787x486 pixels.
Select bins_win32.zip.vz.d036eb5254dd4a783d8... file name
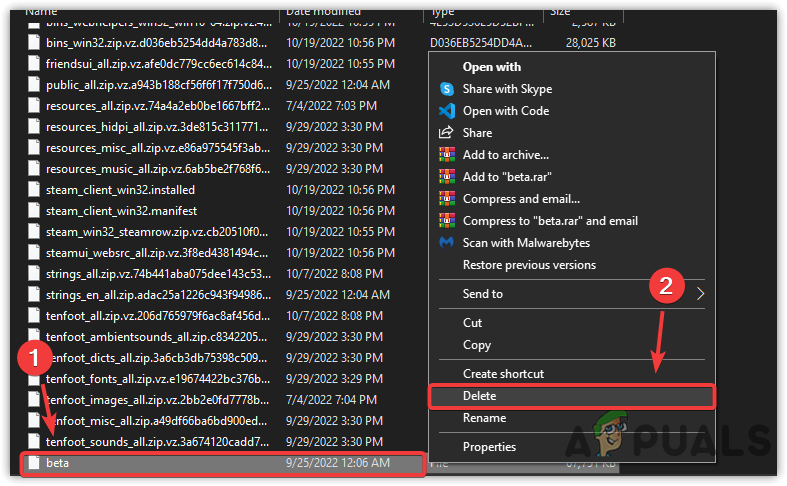pyautogui.click(x=156, y=43)
